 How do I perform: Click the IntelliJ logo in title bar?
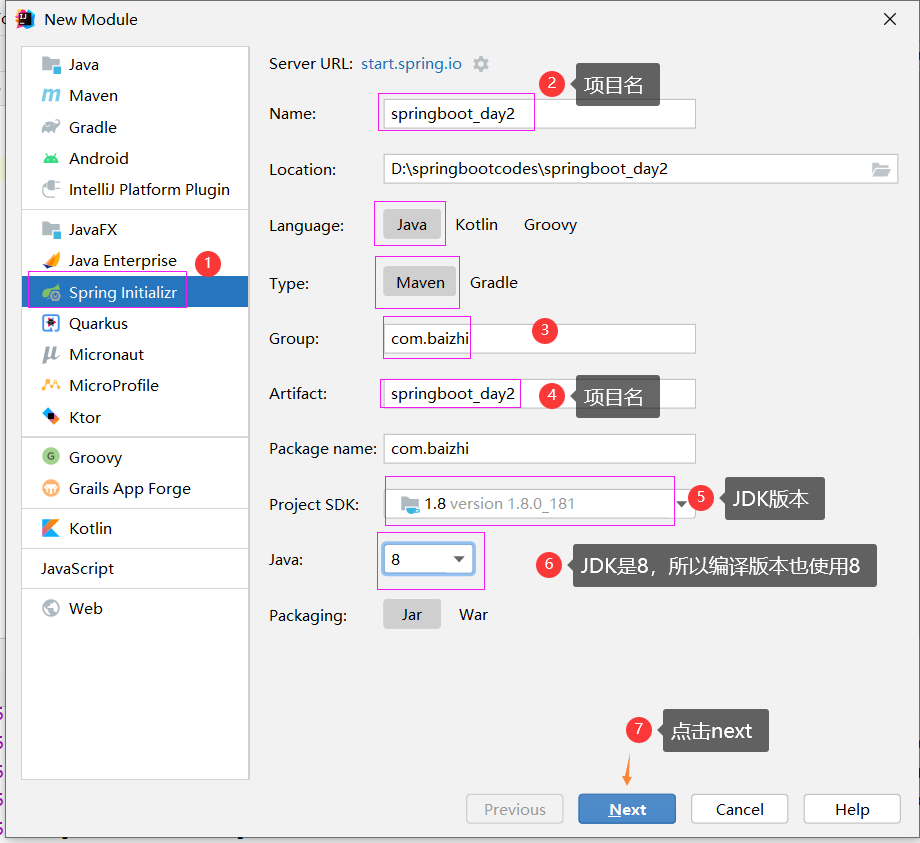(25, 19)
